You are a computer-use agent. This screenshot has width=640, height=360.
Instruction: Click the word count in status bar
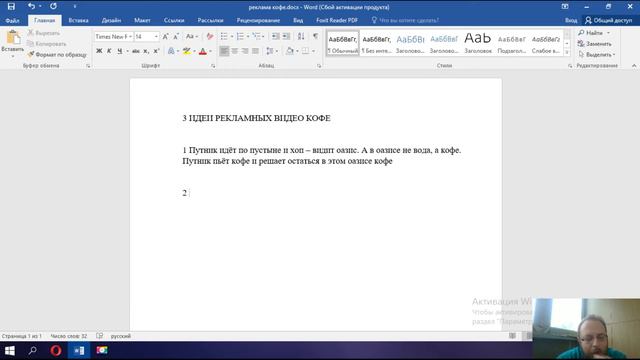(x=69, y=336)
